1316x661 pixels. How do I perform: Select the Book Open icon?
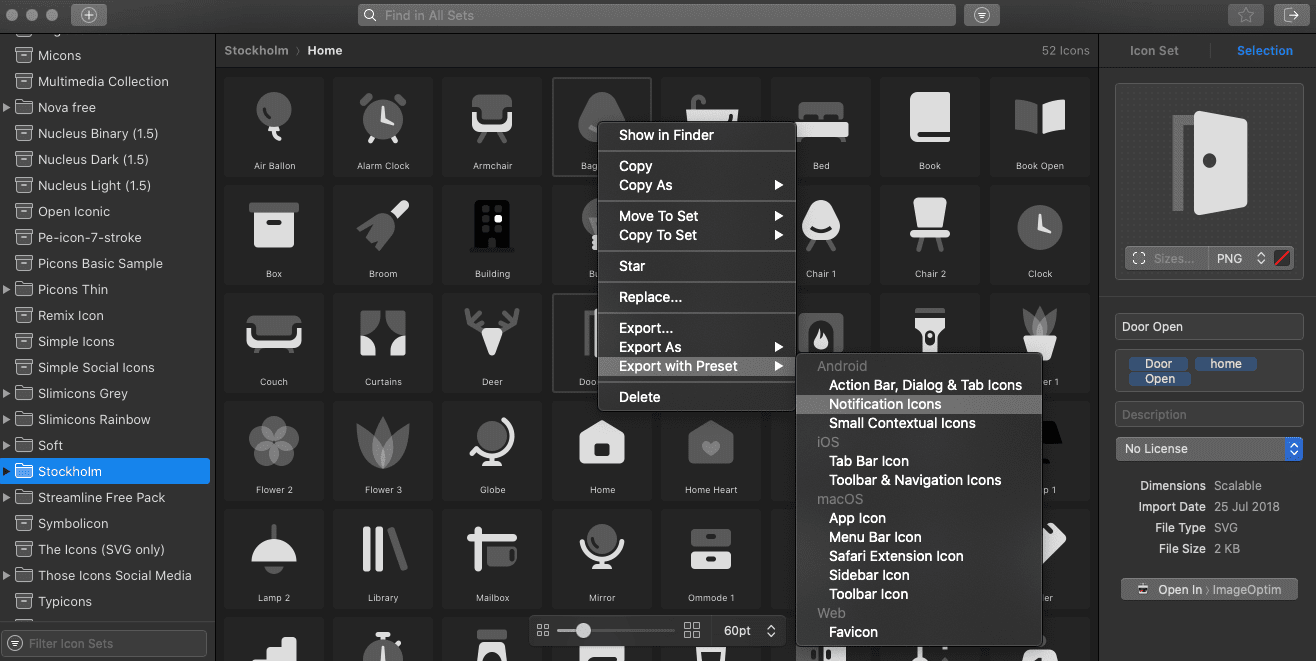pyautogui.click(x=1039, y=127)
